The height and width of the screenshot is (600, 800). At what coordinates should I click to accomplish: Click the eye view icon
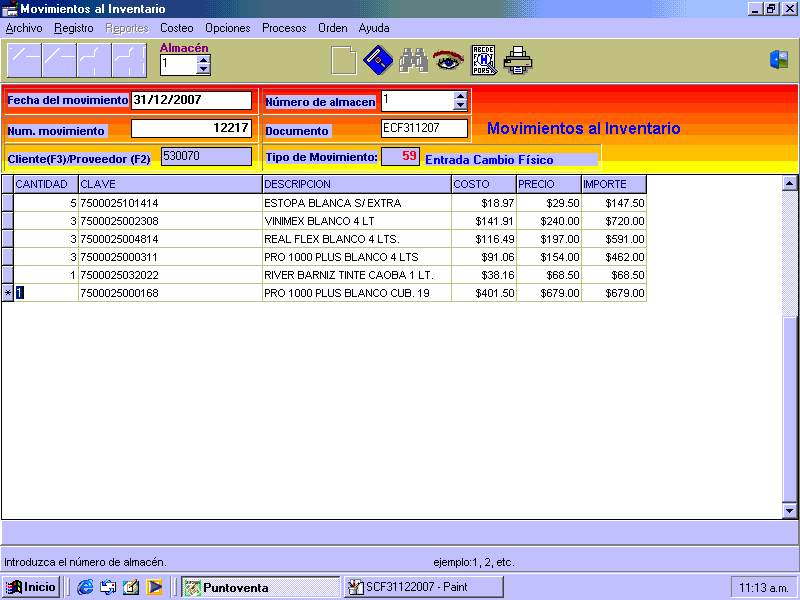[x=447, y=61]
